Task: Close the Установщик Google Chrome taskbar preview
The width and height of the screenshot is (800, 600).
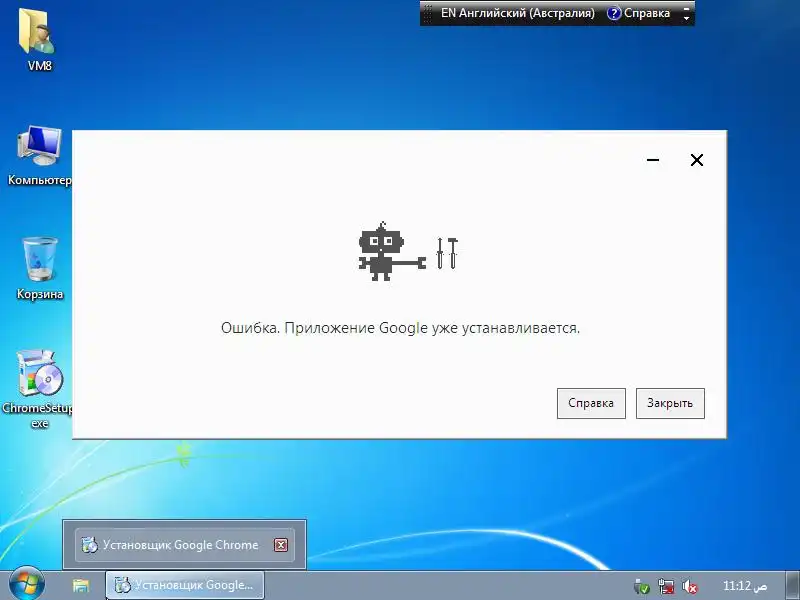Action: click(281, 545)
